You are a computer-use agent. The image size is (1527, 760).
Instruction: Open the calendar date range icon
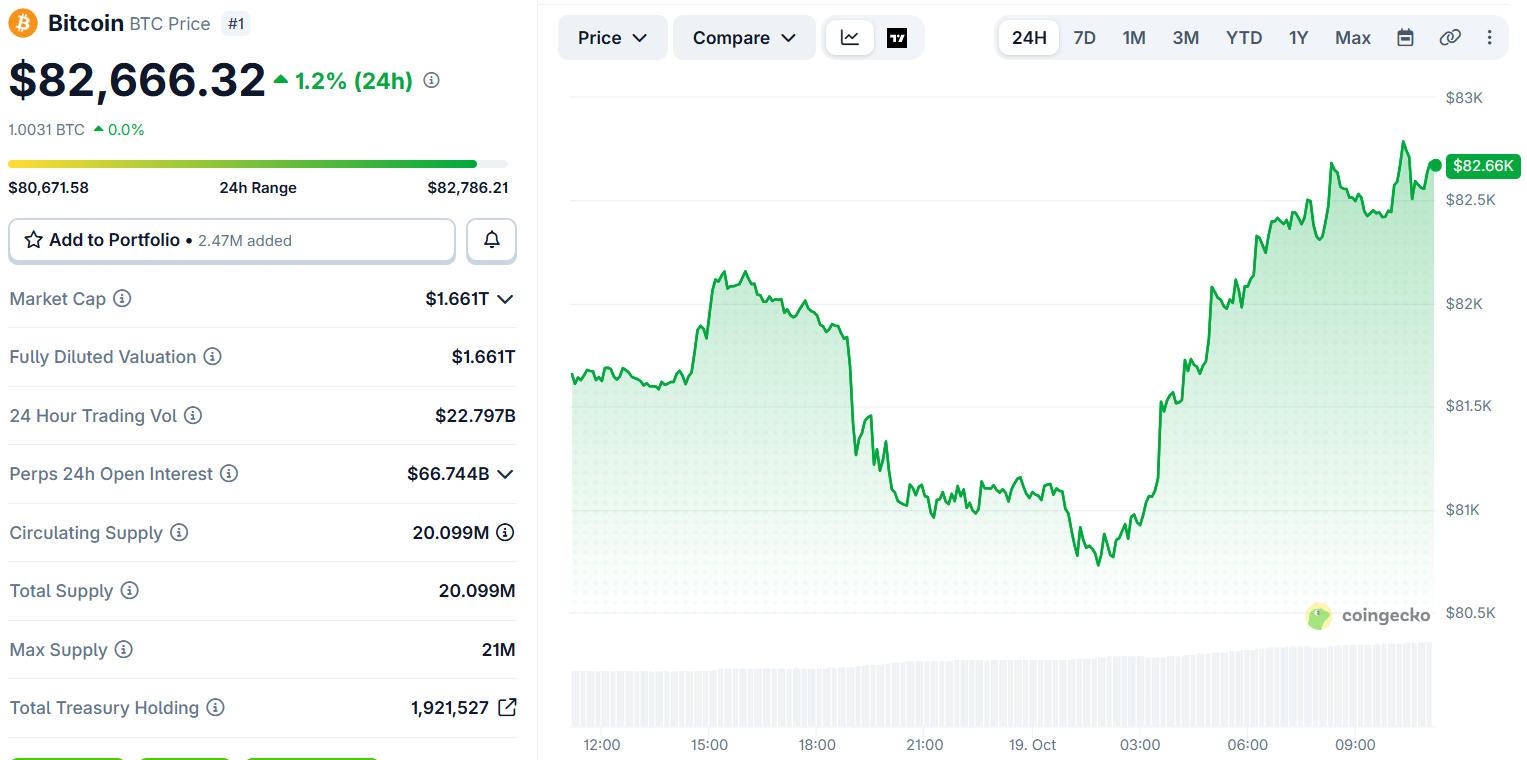pyautogui.click(x=1405, y=38)
